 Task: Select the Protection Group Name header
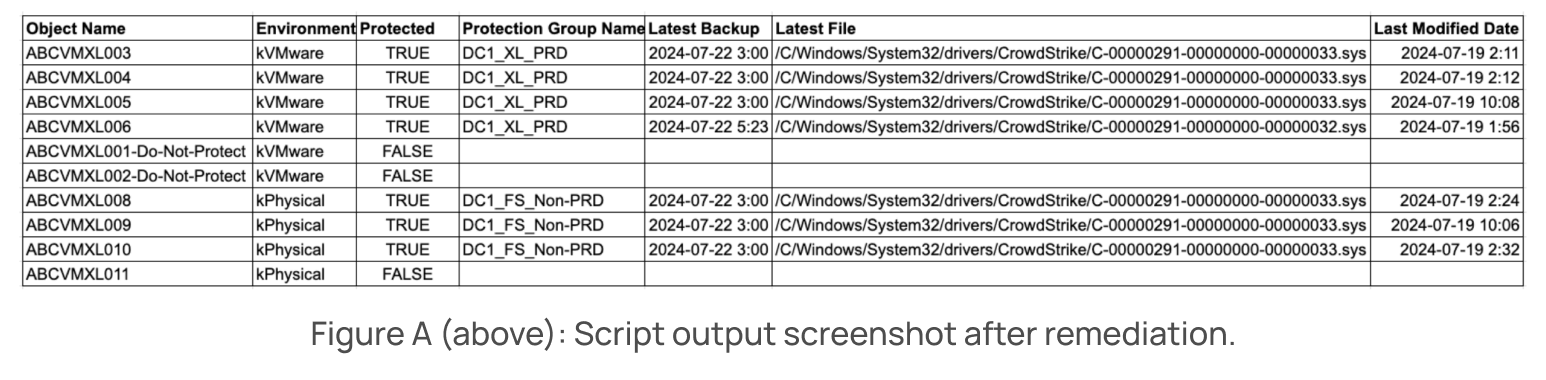pyautogui.click(x=552, y=29)
